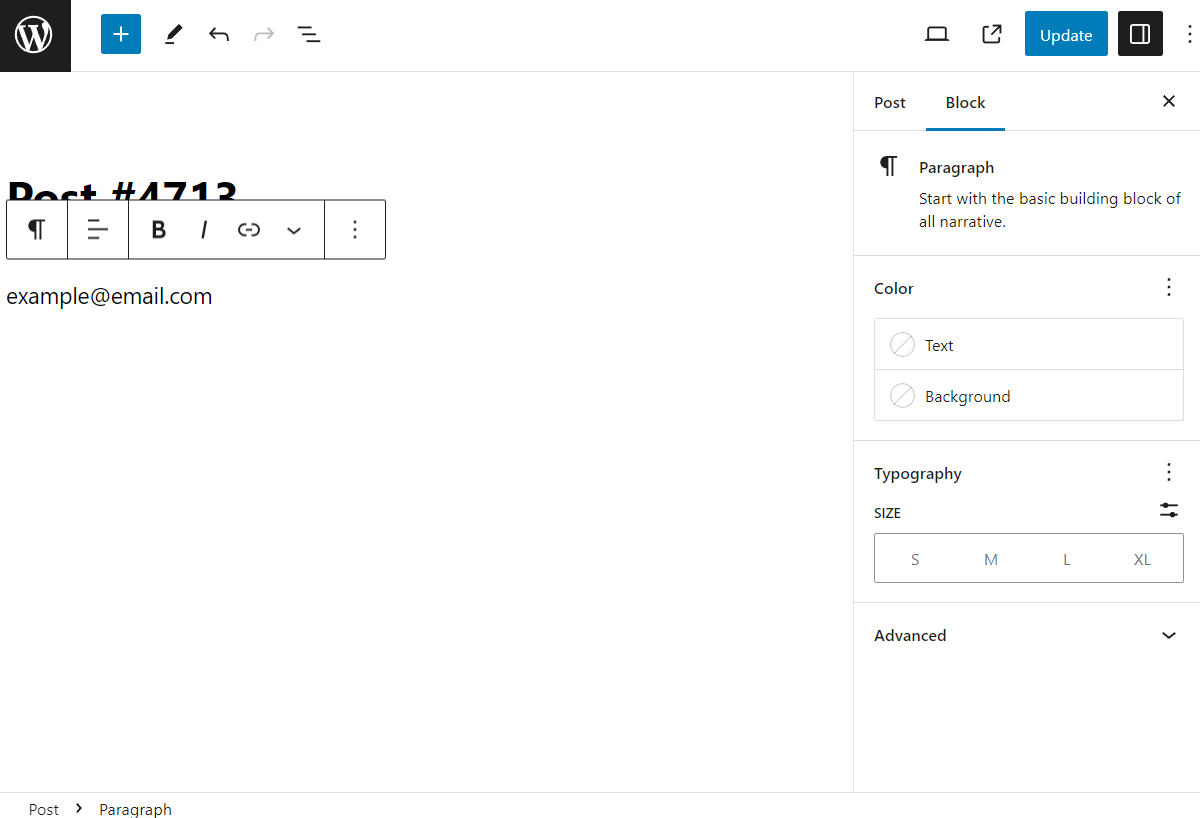Select the XL font size
Screen dimensions: 1200x818
(1142, 558)
